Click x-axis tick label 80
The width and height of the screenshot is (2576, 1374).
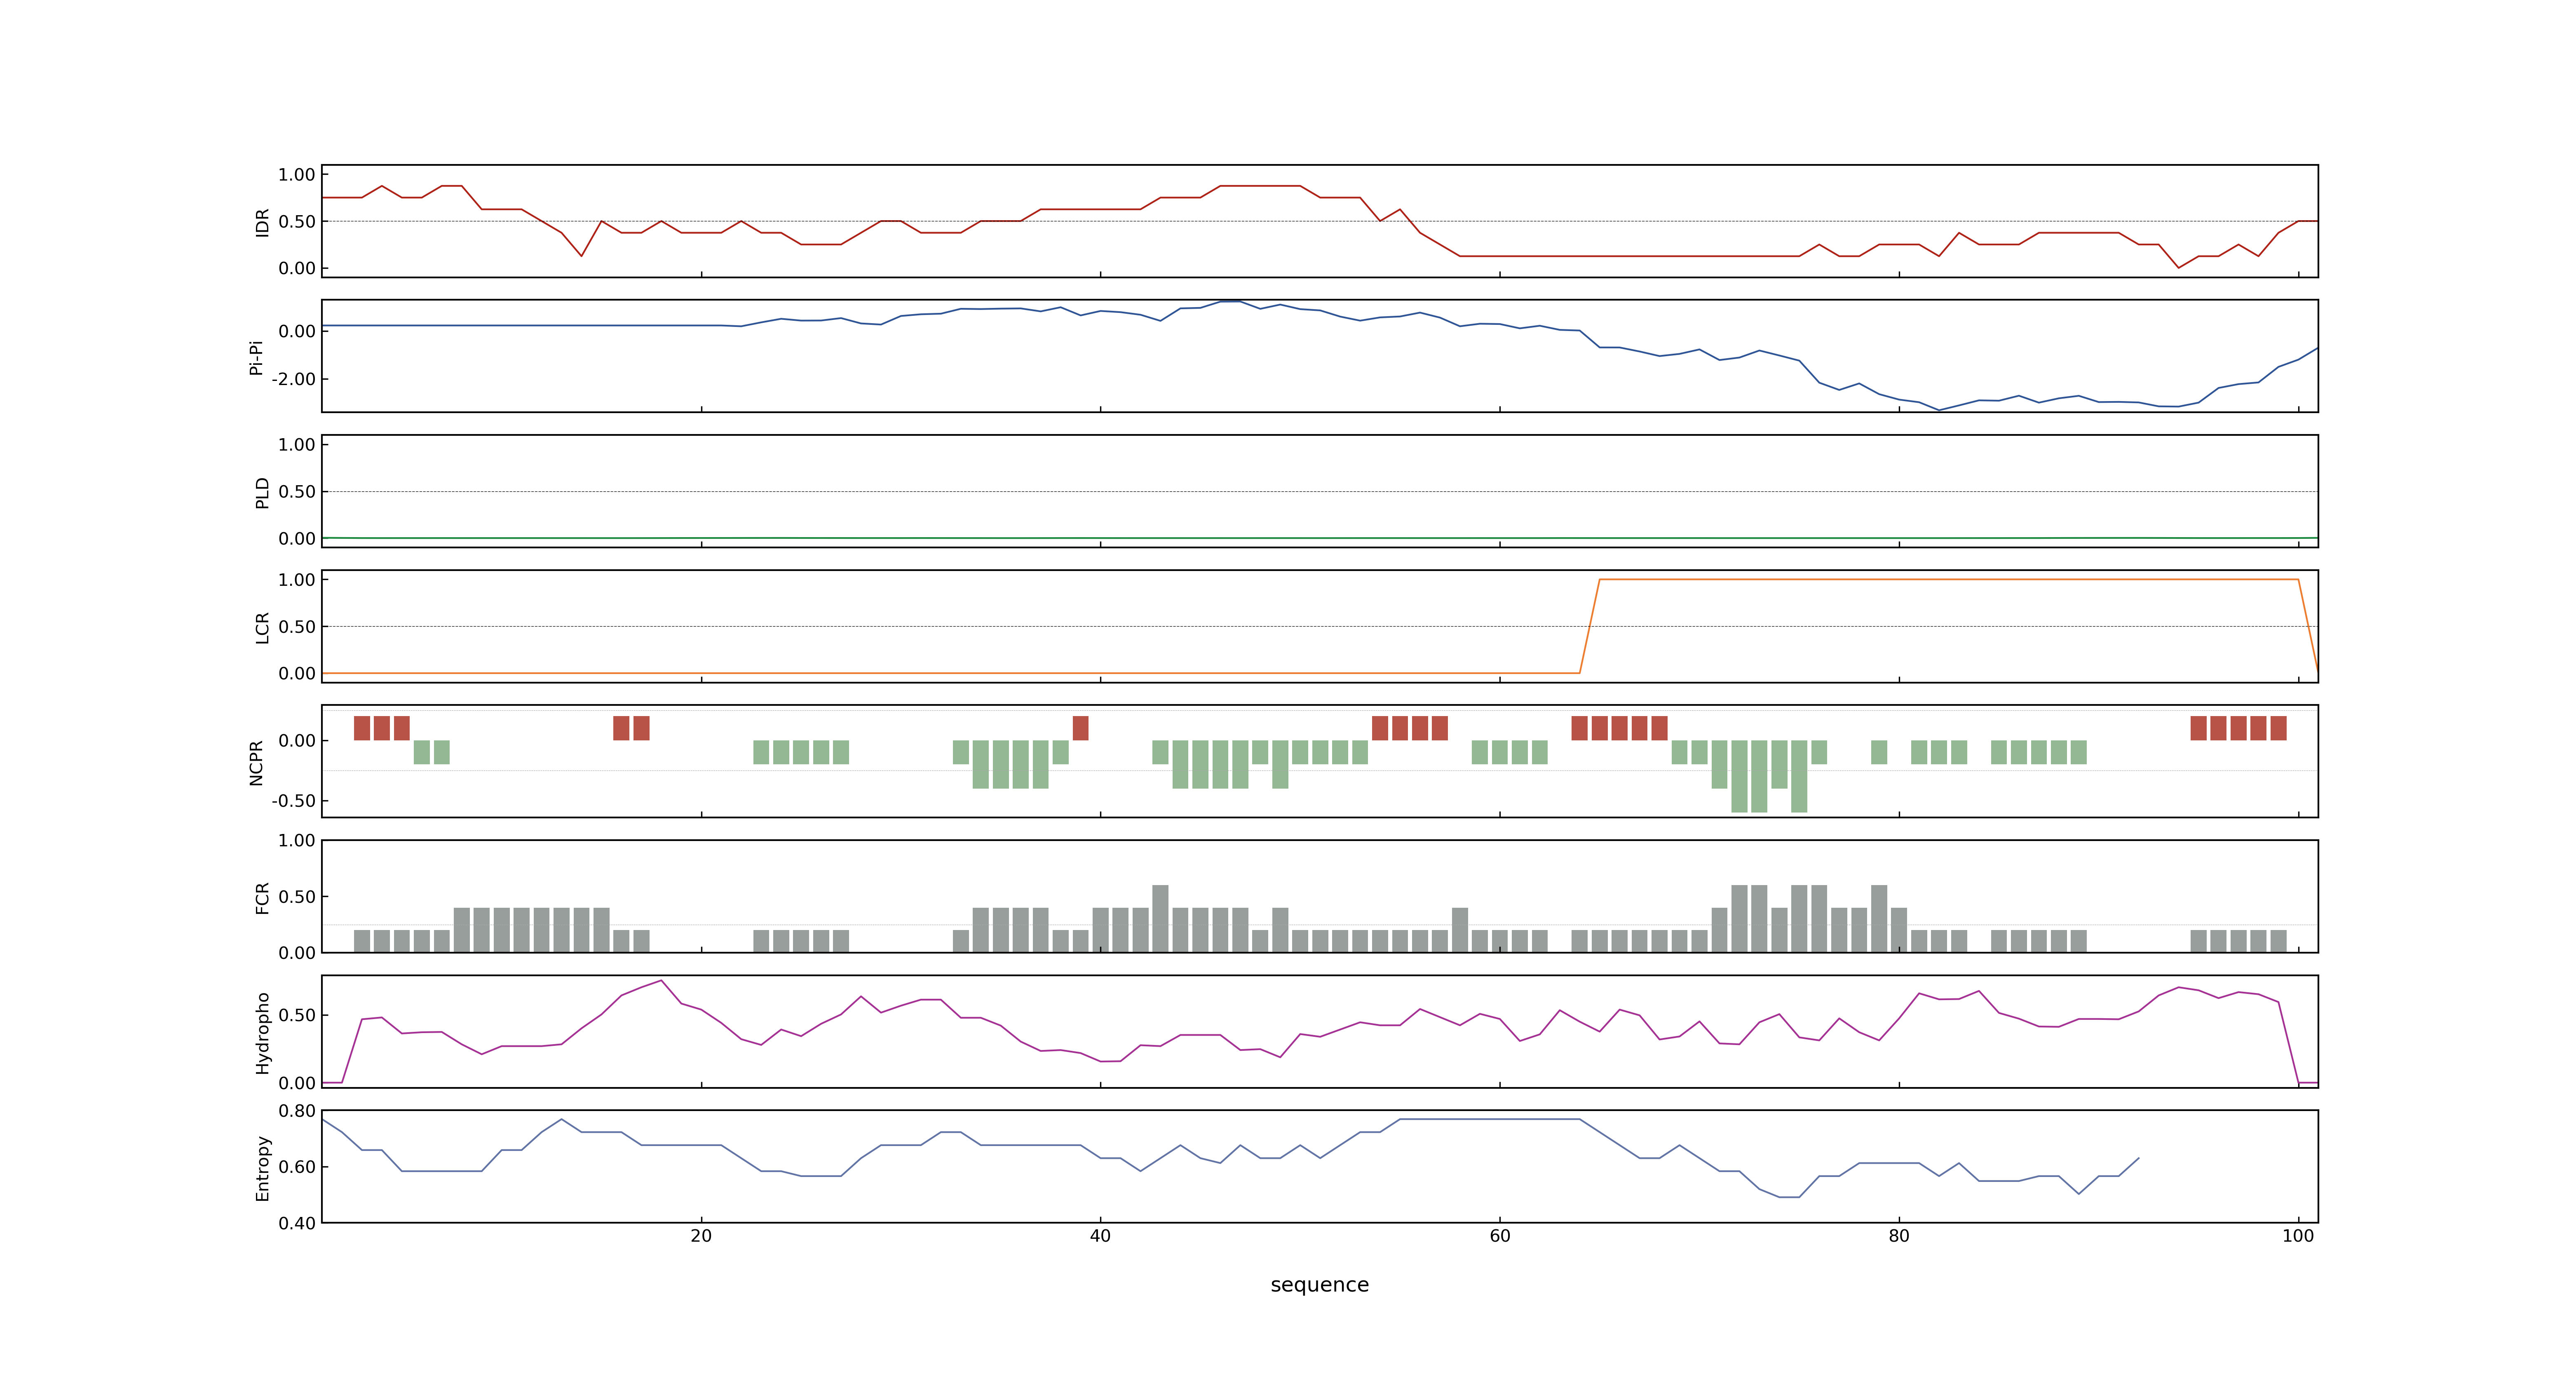(1898, 1236)
